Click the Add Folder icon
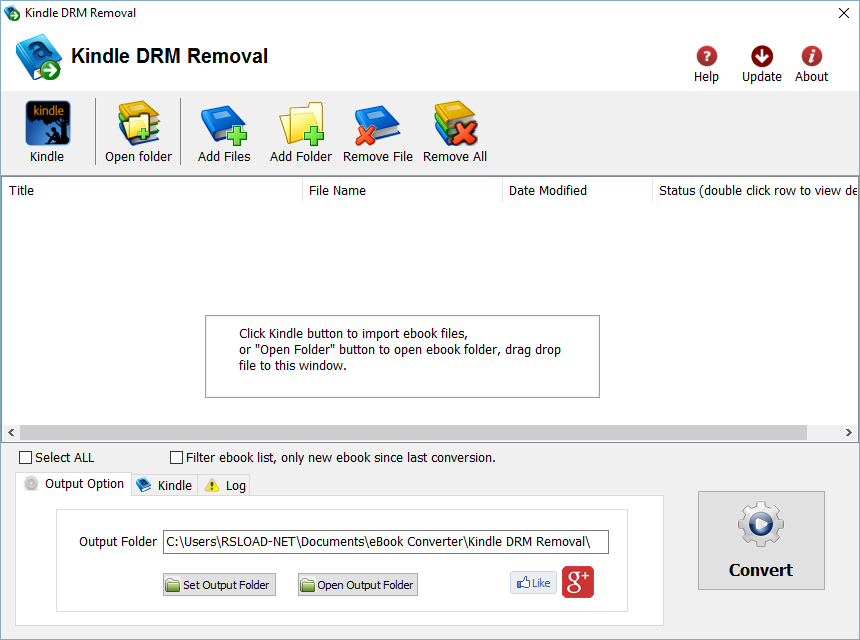The height and width of the screenshot is (640, 860). click(x=301, y=123)
